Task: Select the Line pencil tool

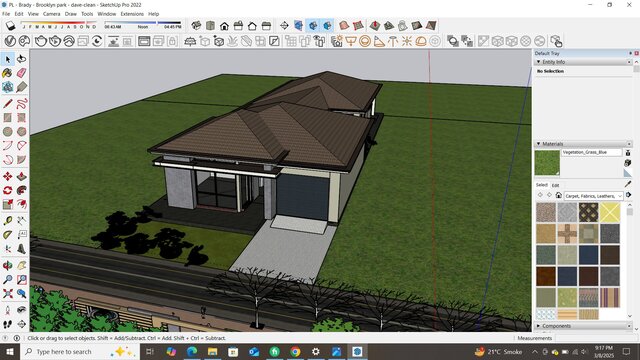Action: (8, 104)
